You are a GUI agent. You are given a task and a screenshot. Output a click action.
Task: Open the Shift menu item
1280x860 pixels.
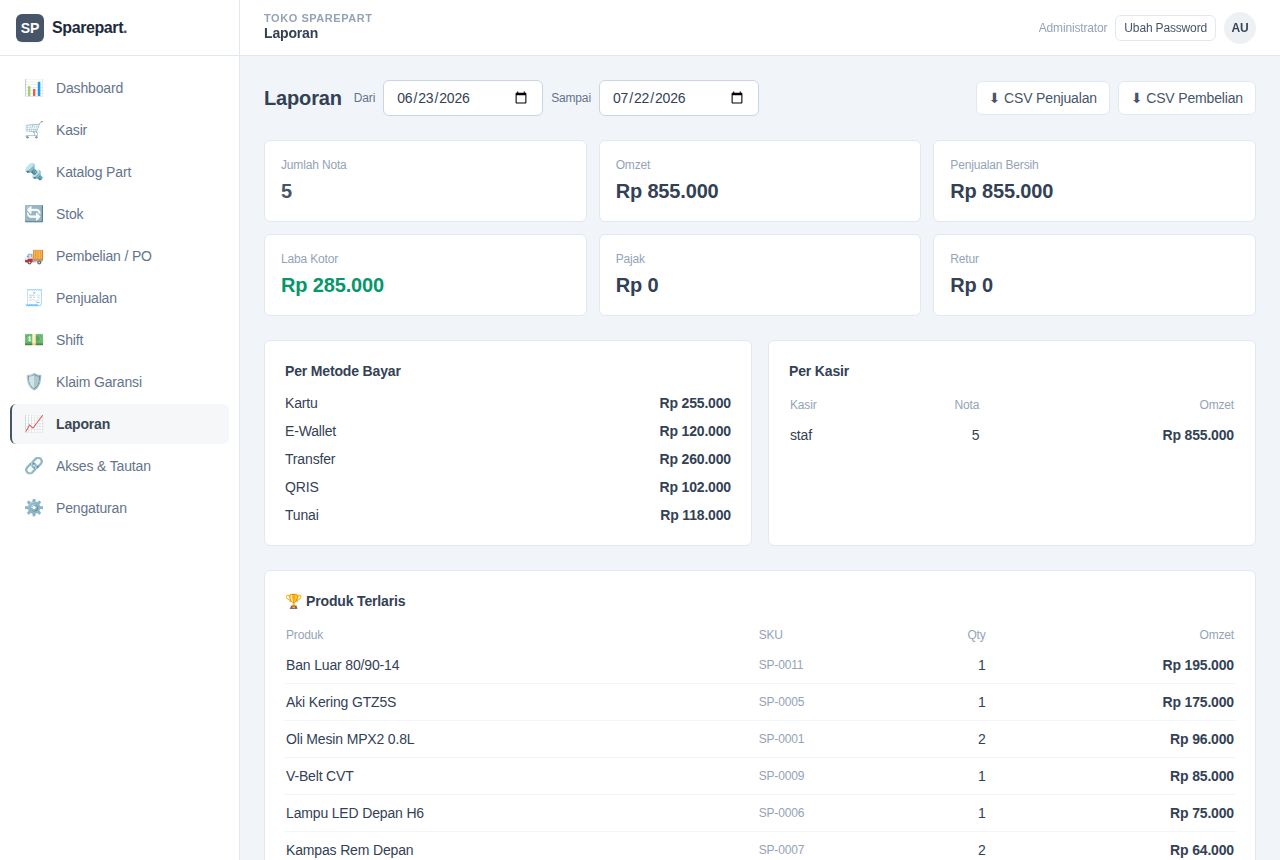click(119, 340)
